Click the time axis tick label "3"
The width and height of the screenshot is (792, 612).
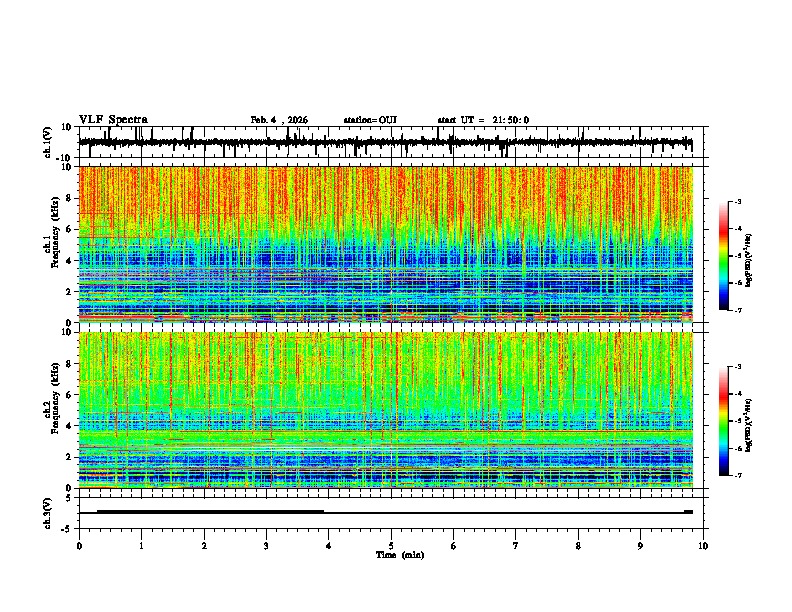(266, 546)
